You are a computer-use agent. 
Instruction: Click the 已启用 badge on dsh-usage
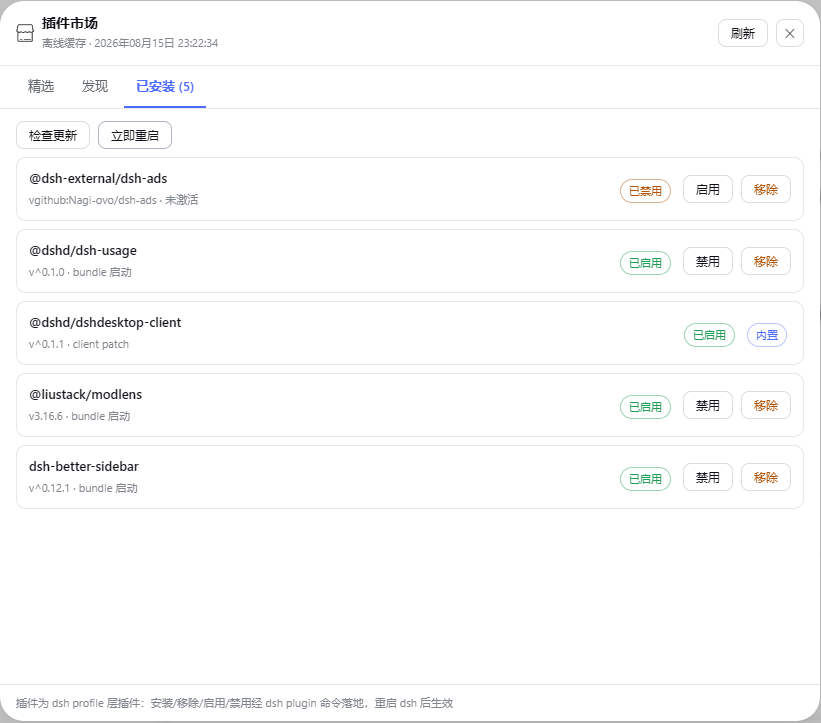click(x=645, y=263)
